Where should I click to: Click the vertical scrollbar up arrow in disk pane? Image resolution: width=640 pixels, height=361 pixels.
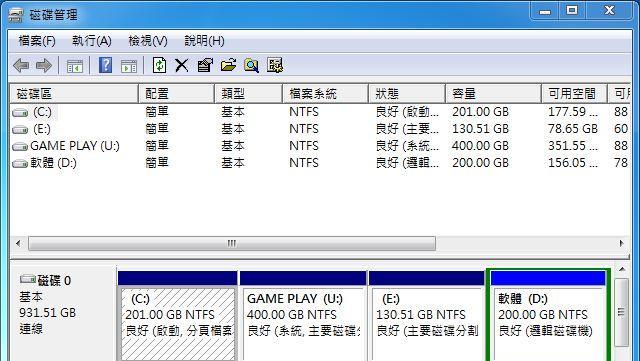pos(622,270)
